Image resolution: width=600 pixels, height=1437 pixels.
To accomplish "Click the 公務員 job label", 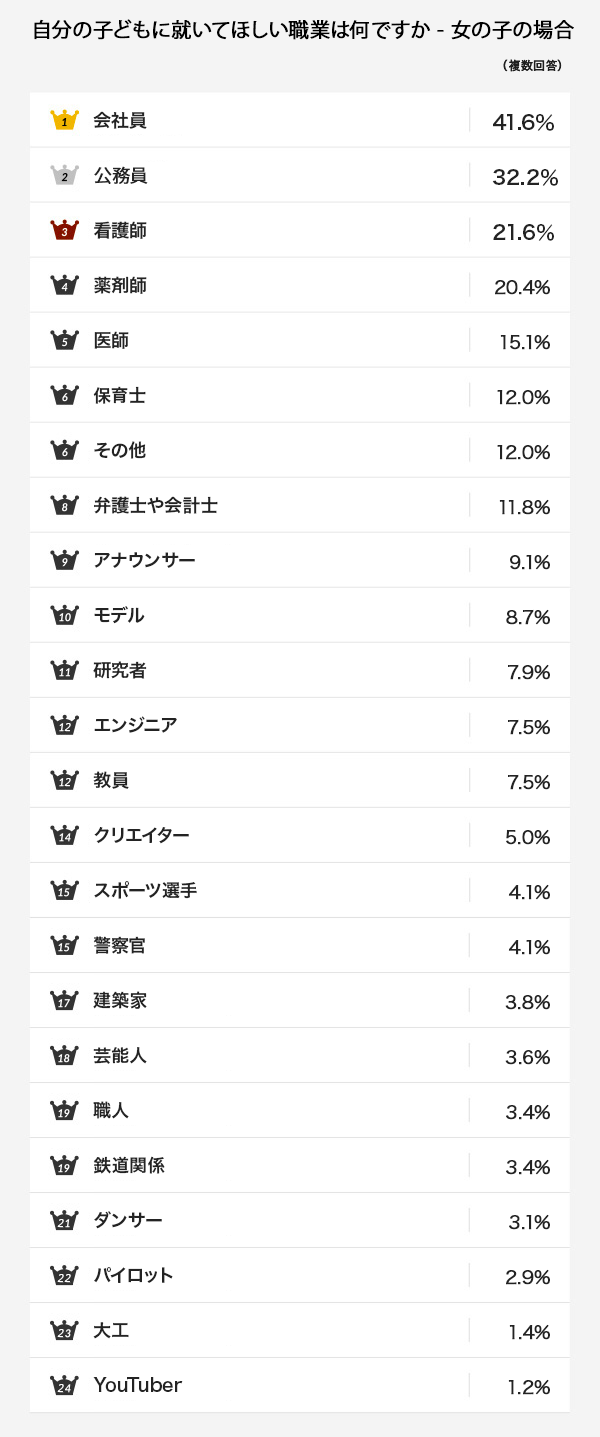I will [x=120, y=175].
